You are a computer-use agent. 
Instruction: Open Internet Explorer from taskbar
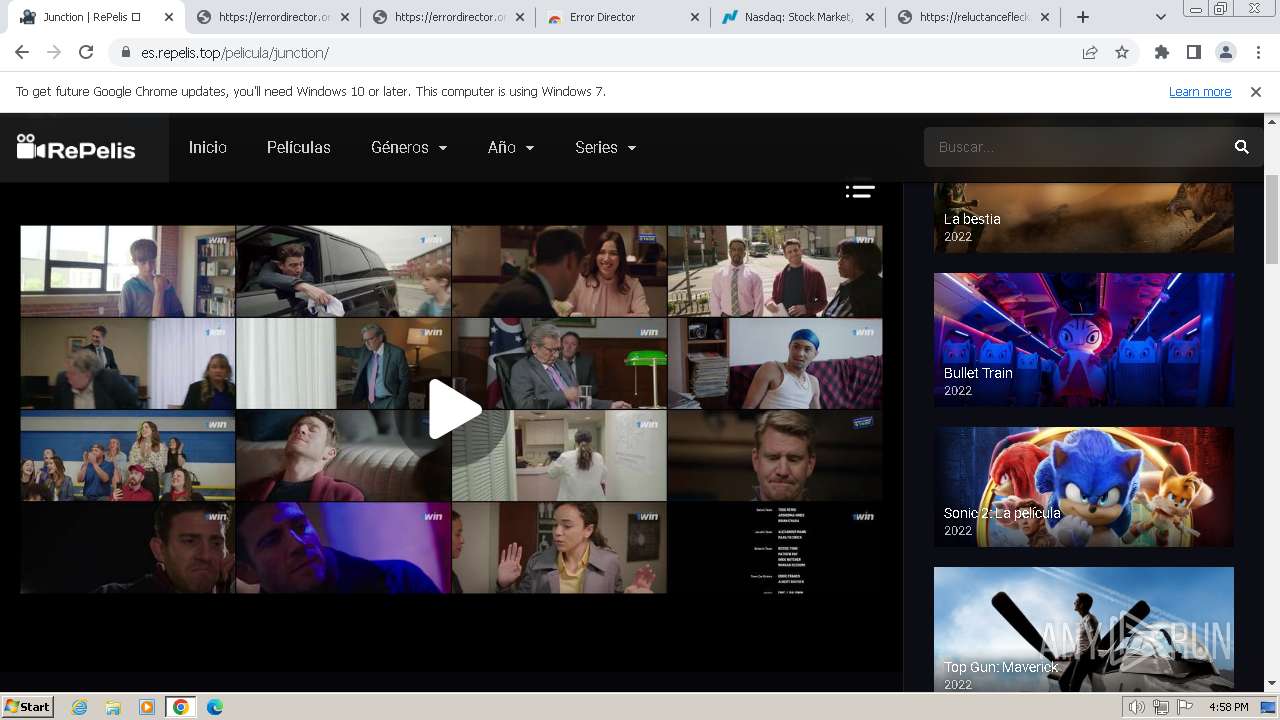79,707
